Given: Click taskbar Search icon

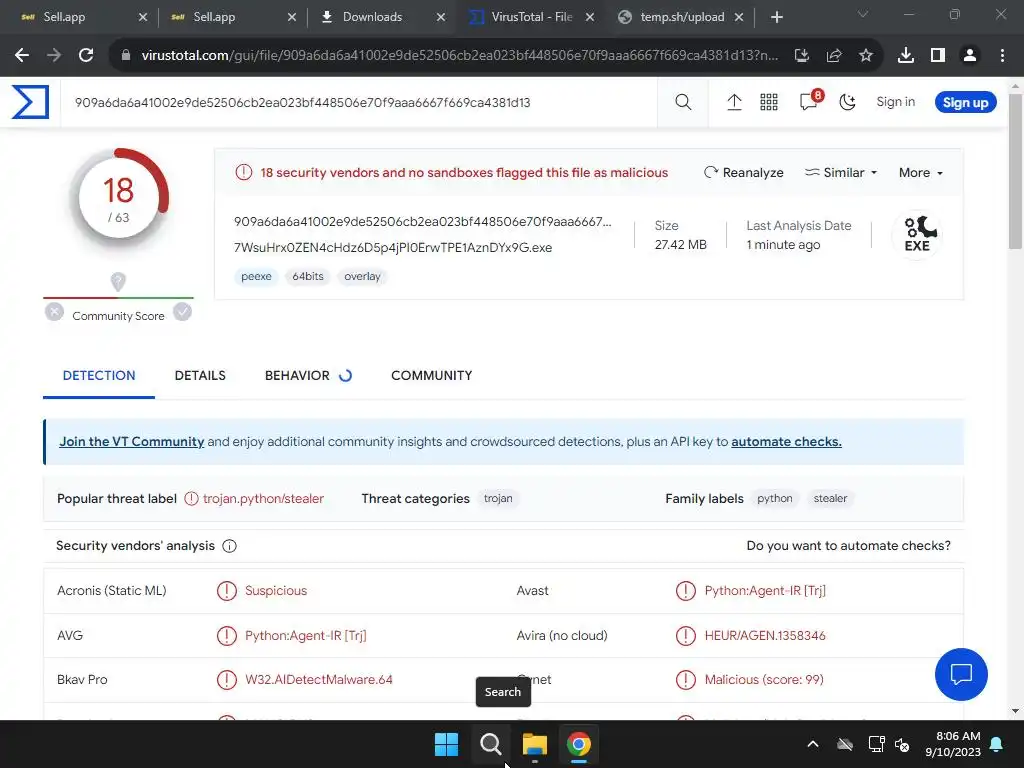Looking at the screenshot, I should pyautogui.click(x=490, y=744).
